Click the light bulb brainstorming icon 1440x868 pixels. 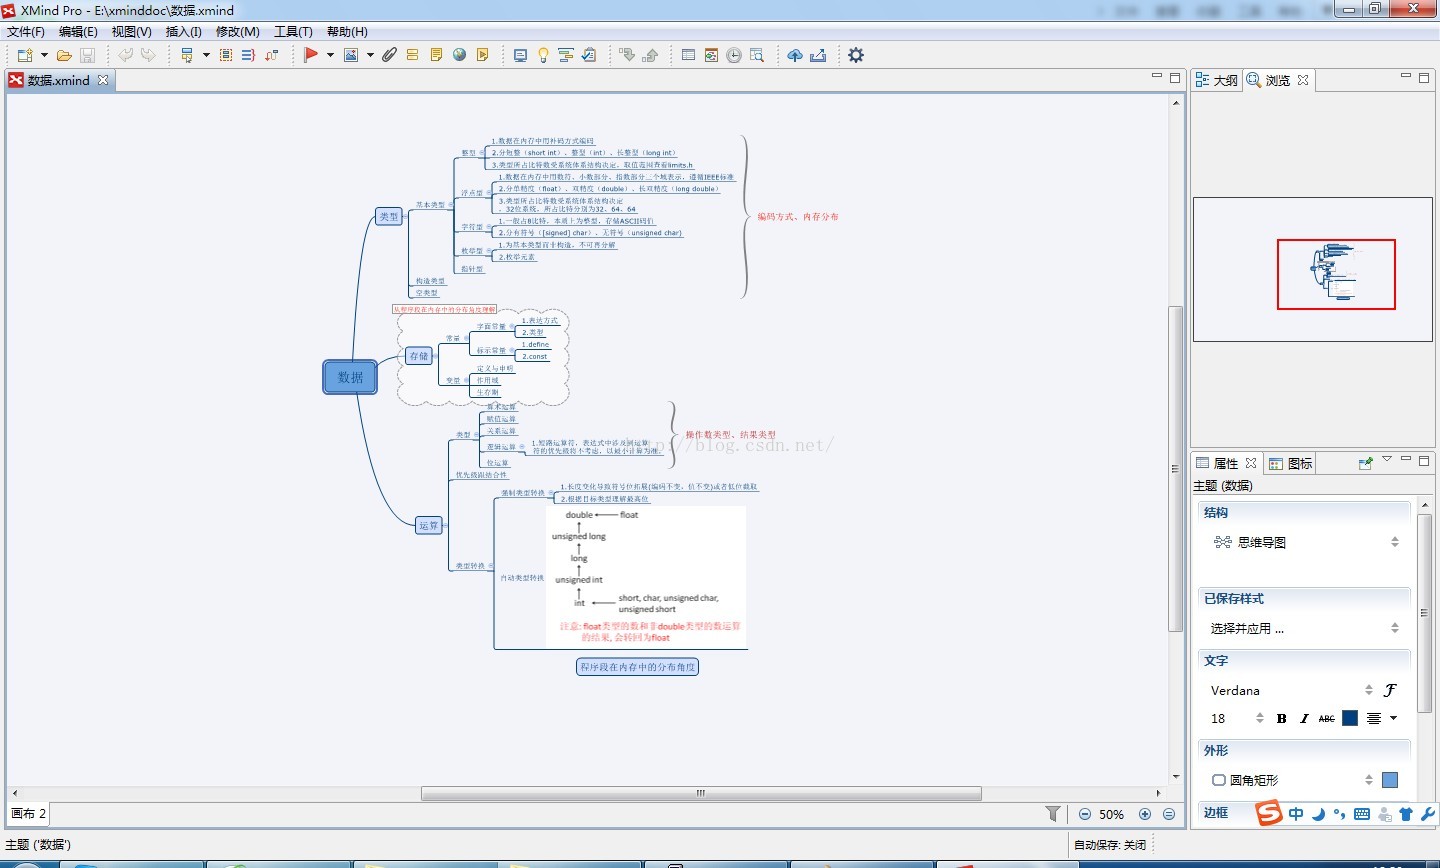point(543,55)
